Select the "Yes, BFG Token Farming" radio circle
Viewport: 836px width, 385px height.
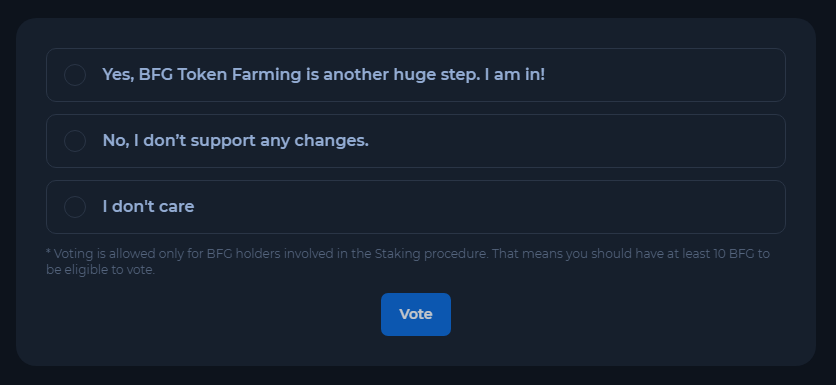[75, 75]
